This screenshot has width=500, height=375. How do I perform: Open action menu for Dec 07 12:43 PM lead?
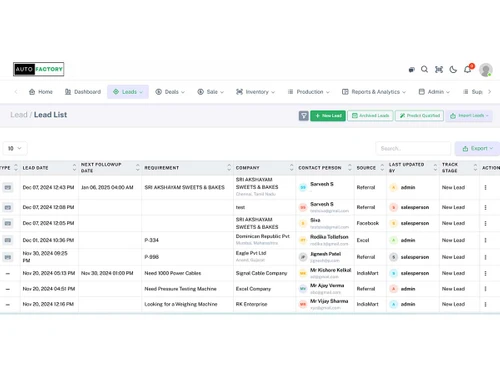click(485, 188)
